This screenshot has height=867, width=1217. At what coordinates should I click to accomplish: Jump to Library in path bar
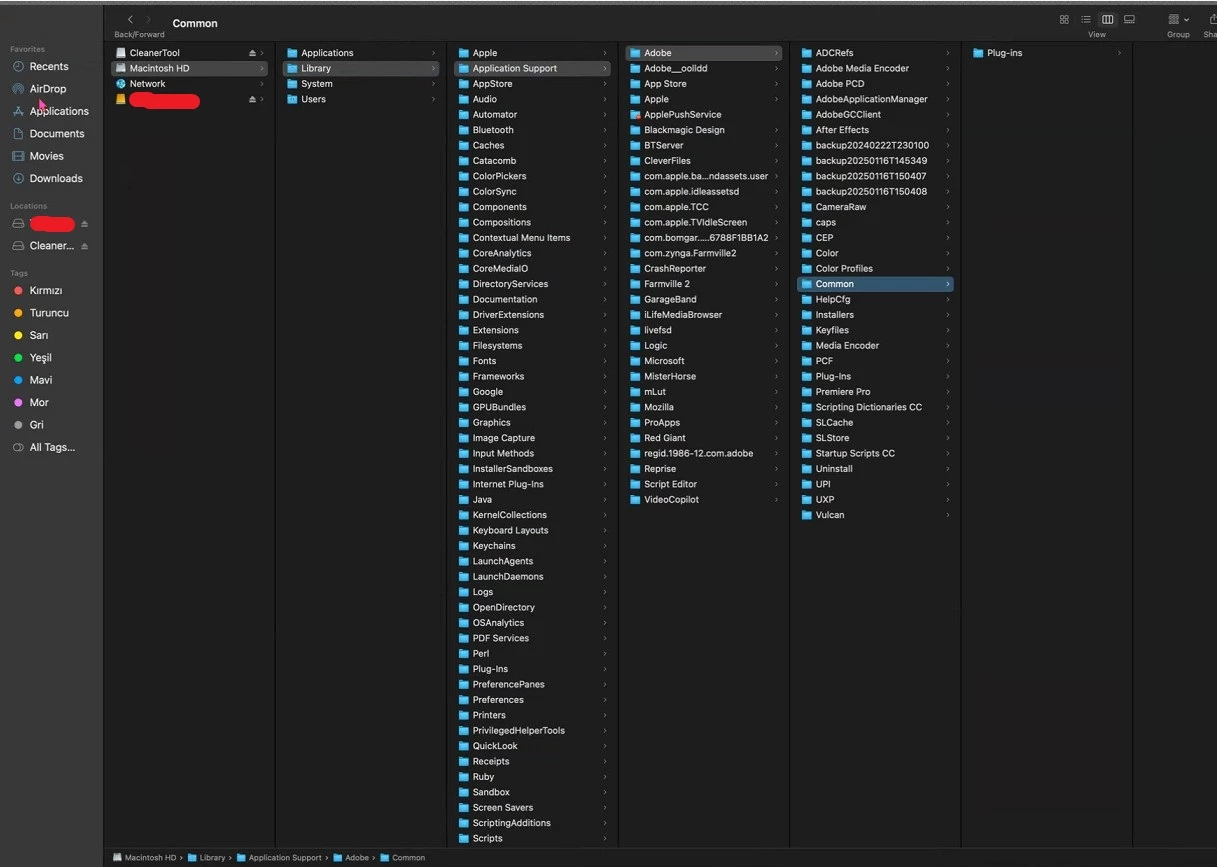click(x=206, y=858)
